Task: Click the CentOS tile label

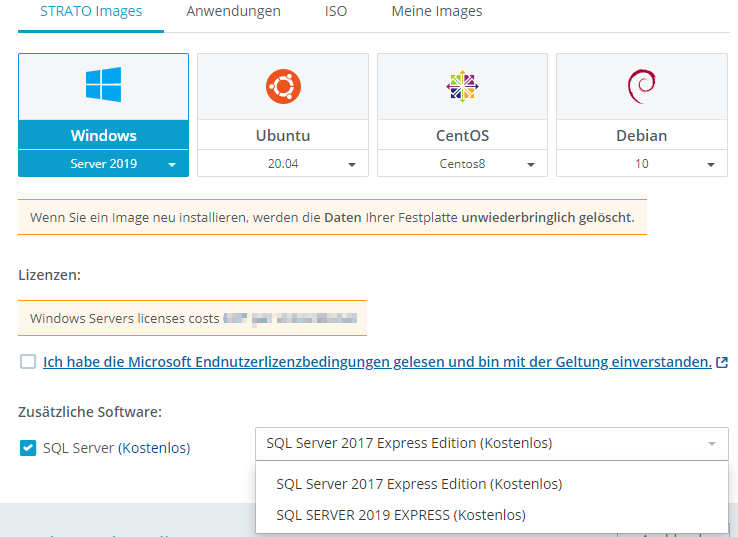Action: (x=462, y=136)
